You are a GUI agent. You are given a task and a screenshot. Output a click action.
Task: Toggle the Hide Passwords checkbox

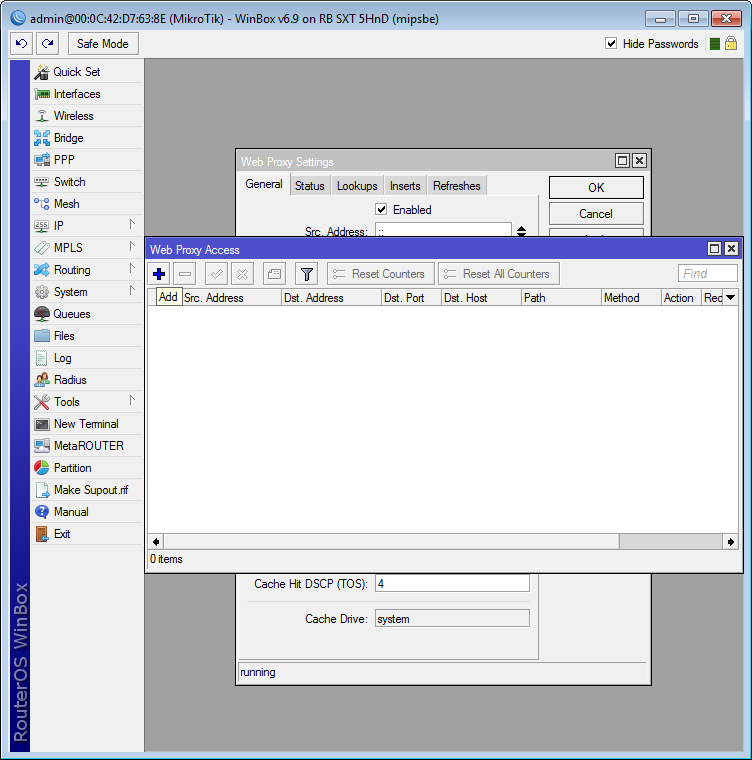611,44
